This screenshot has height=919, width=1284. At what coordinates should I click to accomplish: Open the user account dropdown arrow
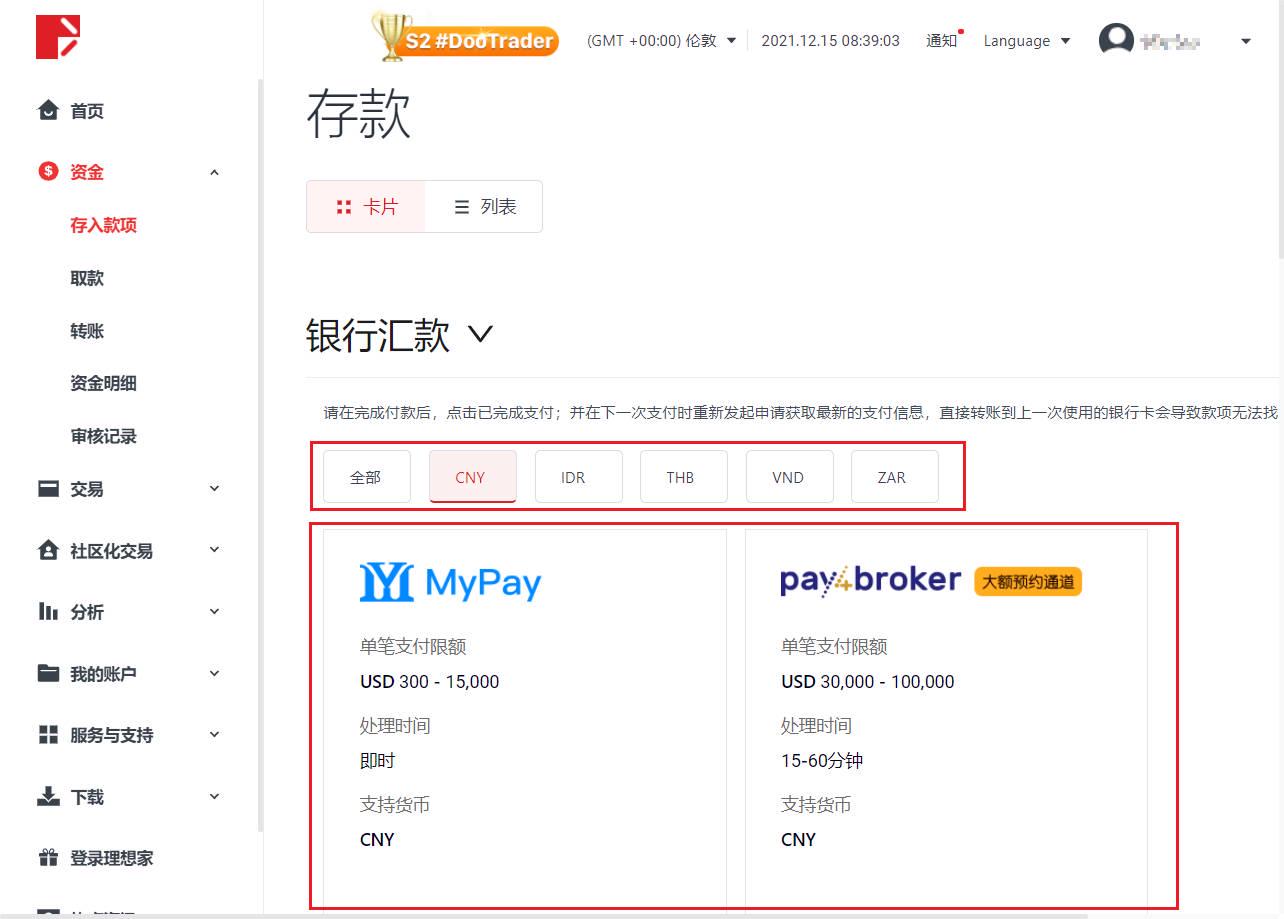pos(1245,41)
